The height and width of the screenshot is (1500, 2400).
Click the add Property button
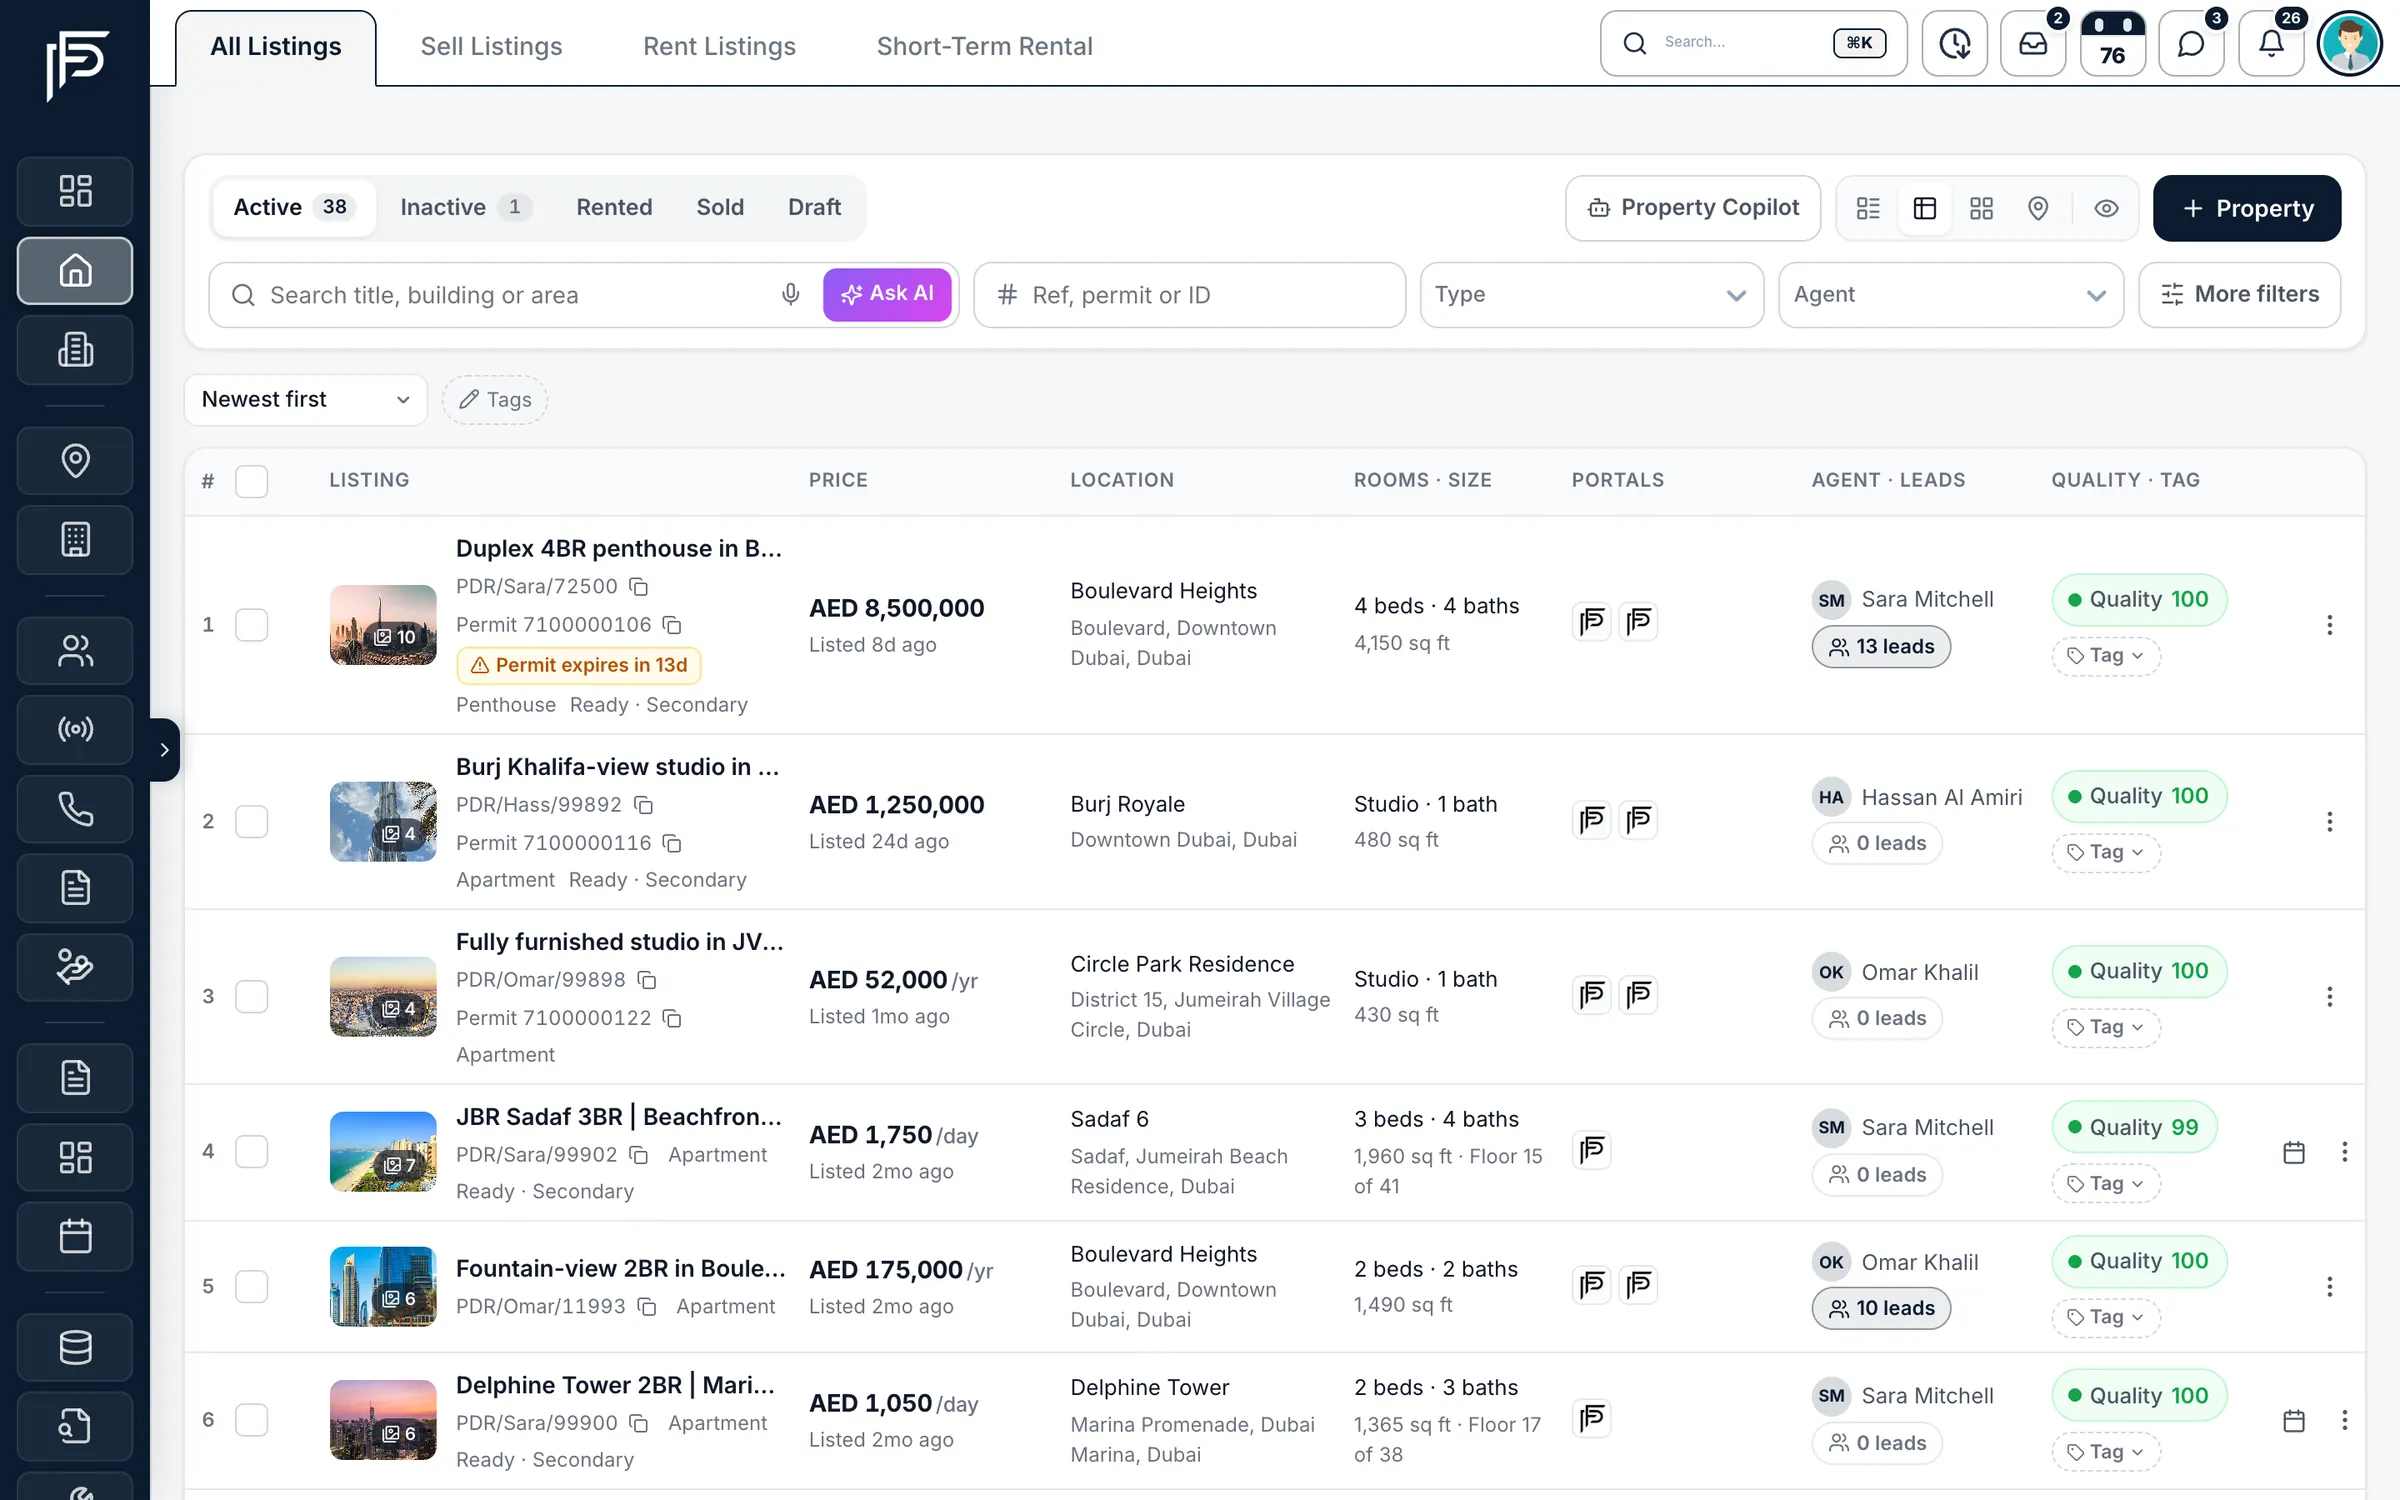coord(2246,208)
